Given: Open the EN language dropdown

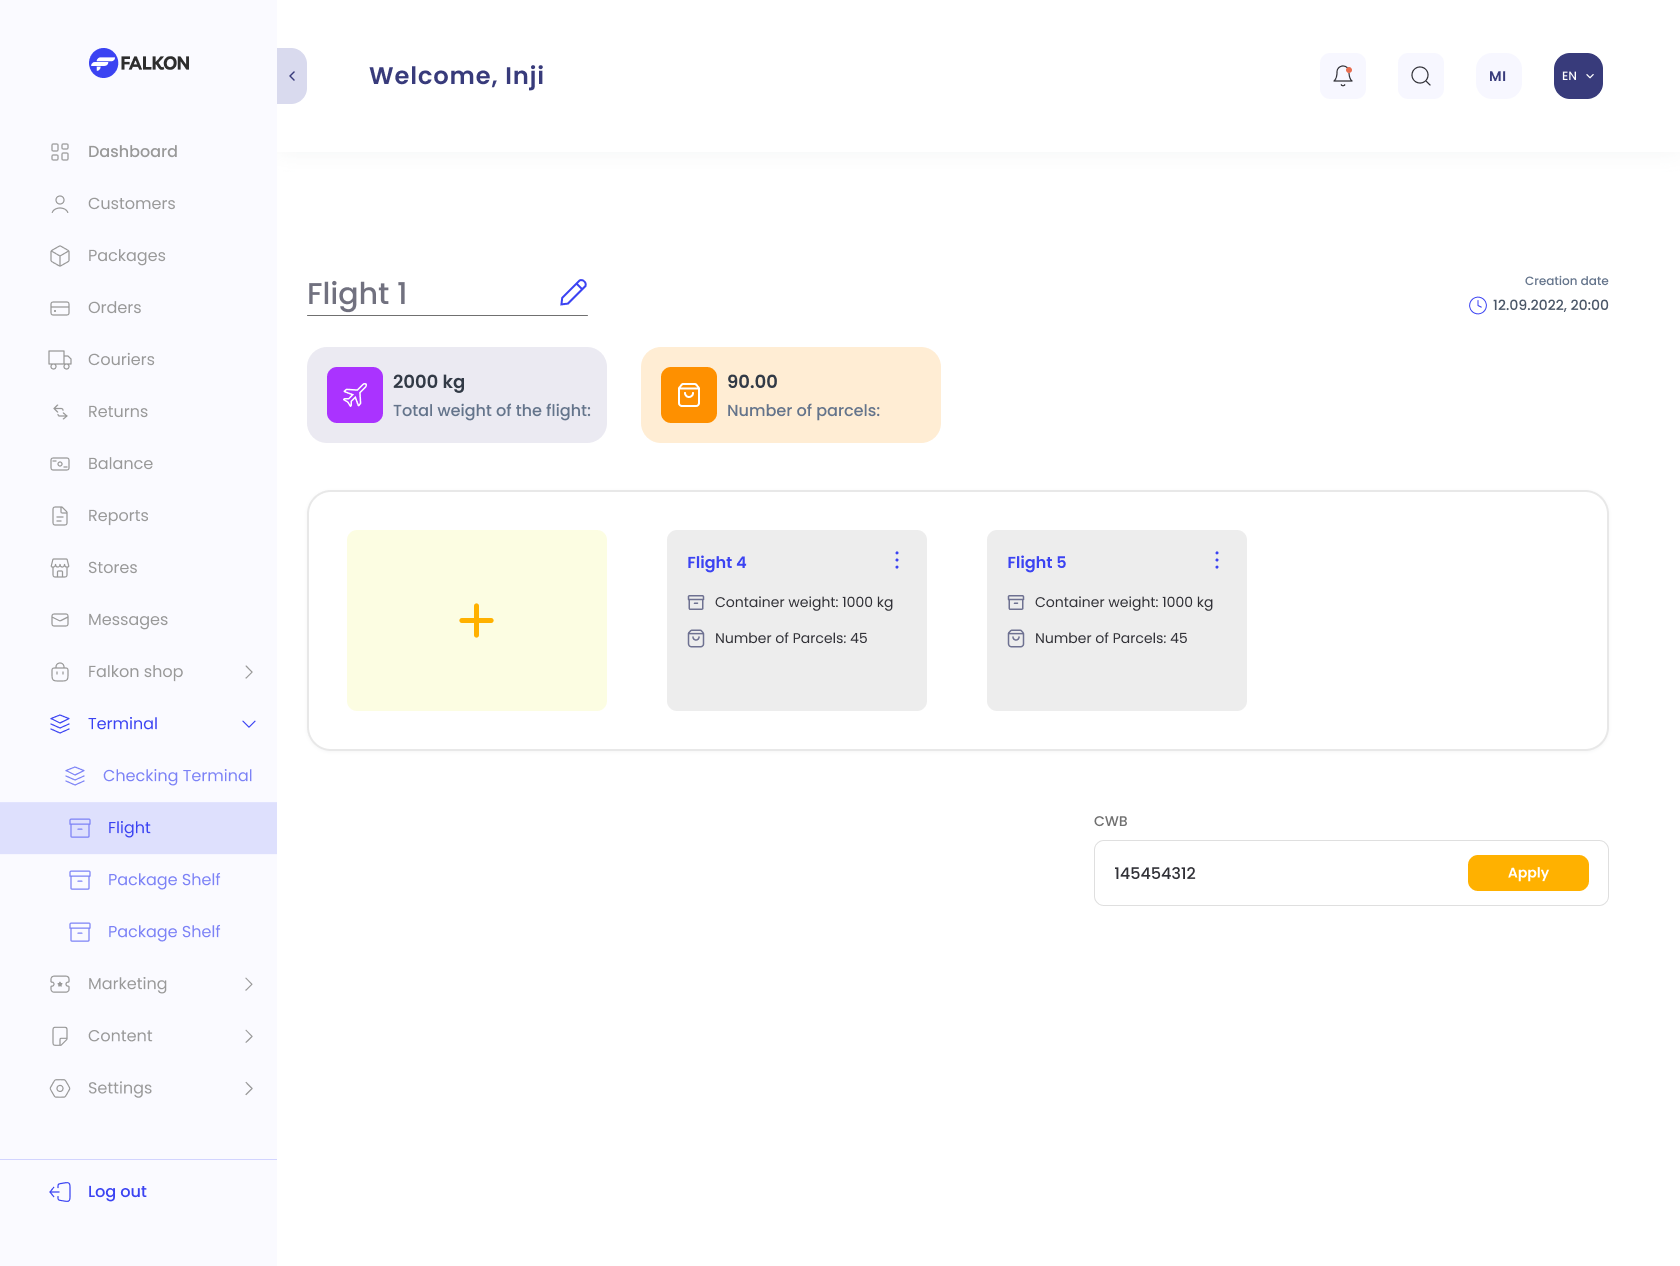Looking at the screenshot, I should pos(1578,76).
